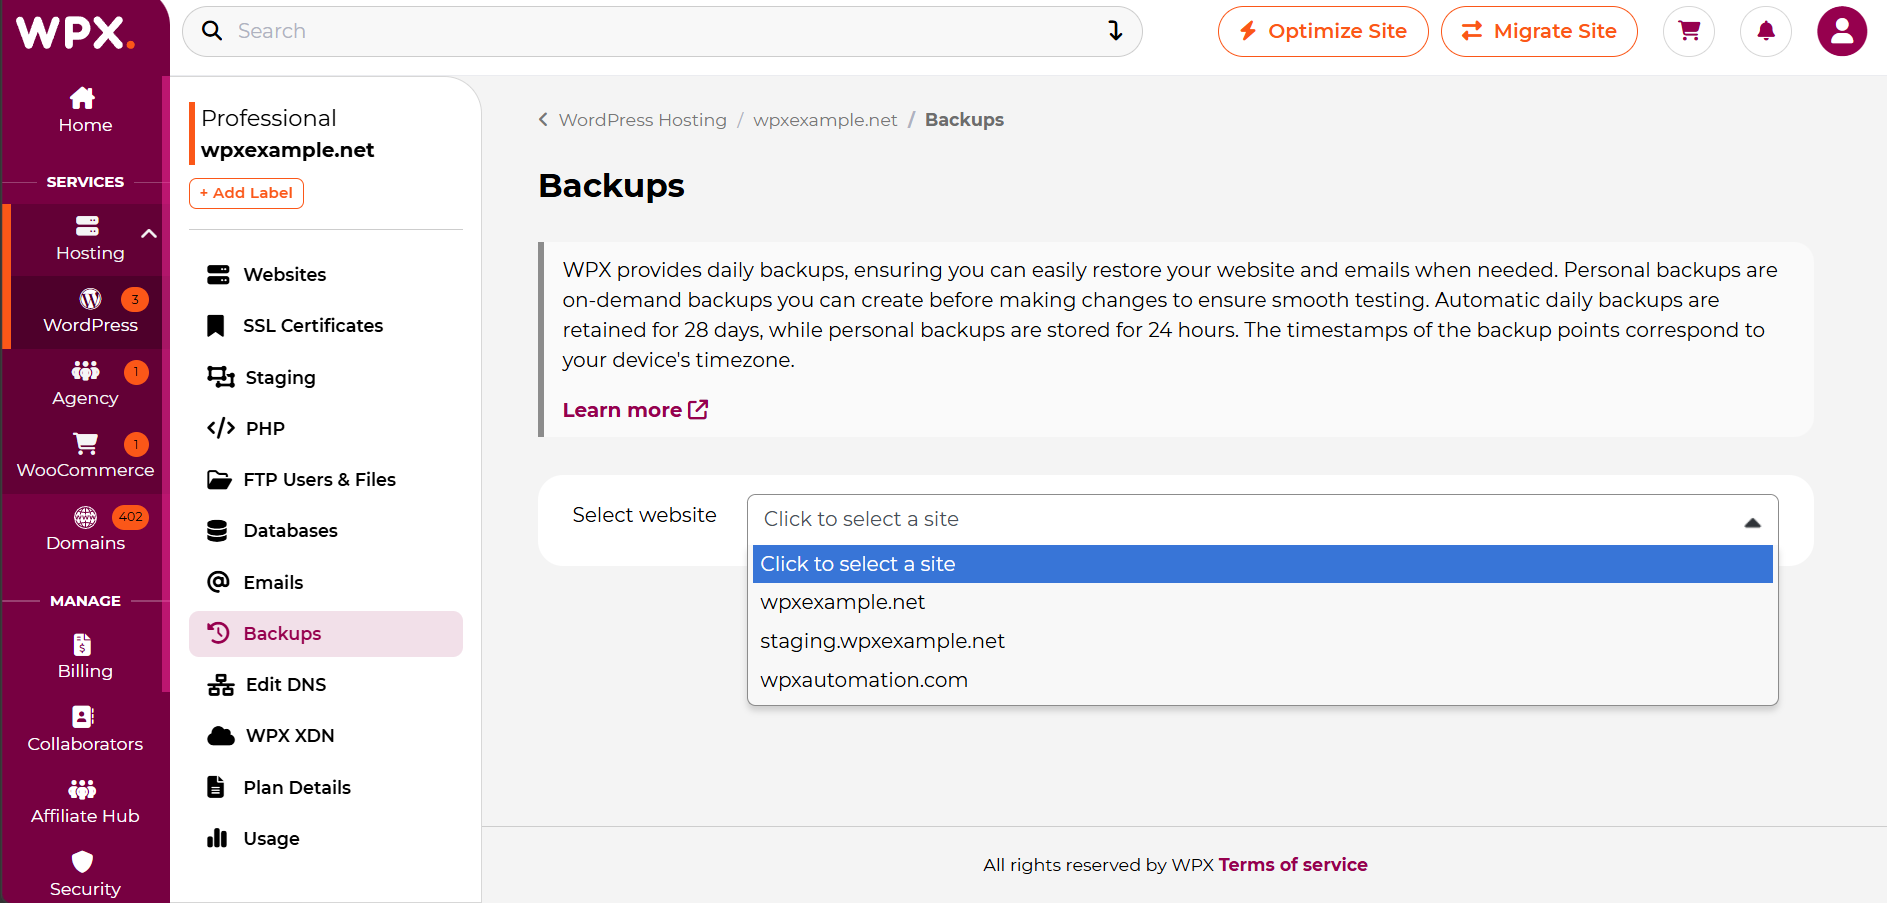Click the WPX logo
The height and width of the screenshot is (903, 1887).
click(76, 32)
